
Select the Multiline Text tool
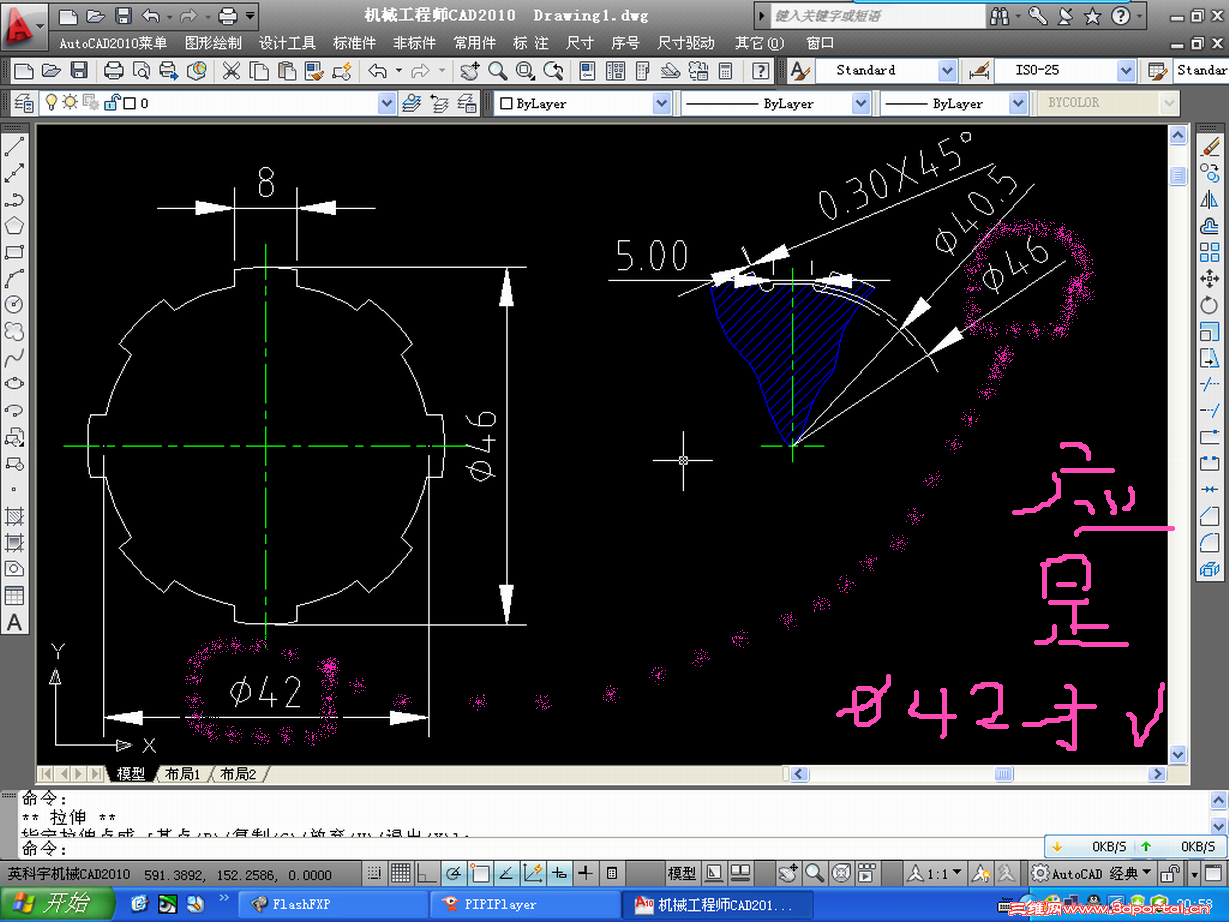[14, 622]
